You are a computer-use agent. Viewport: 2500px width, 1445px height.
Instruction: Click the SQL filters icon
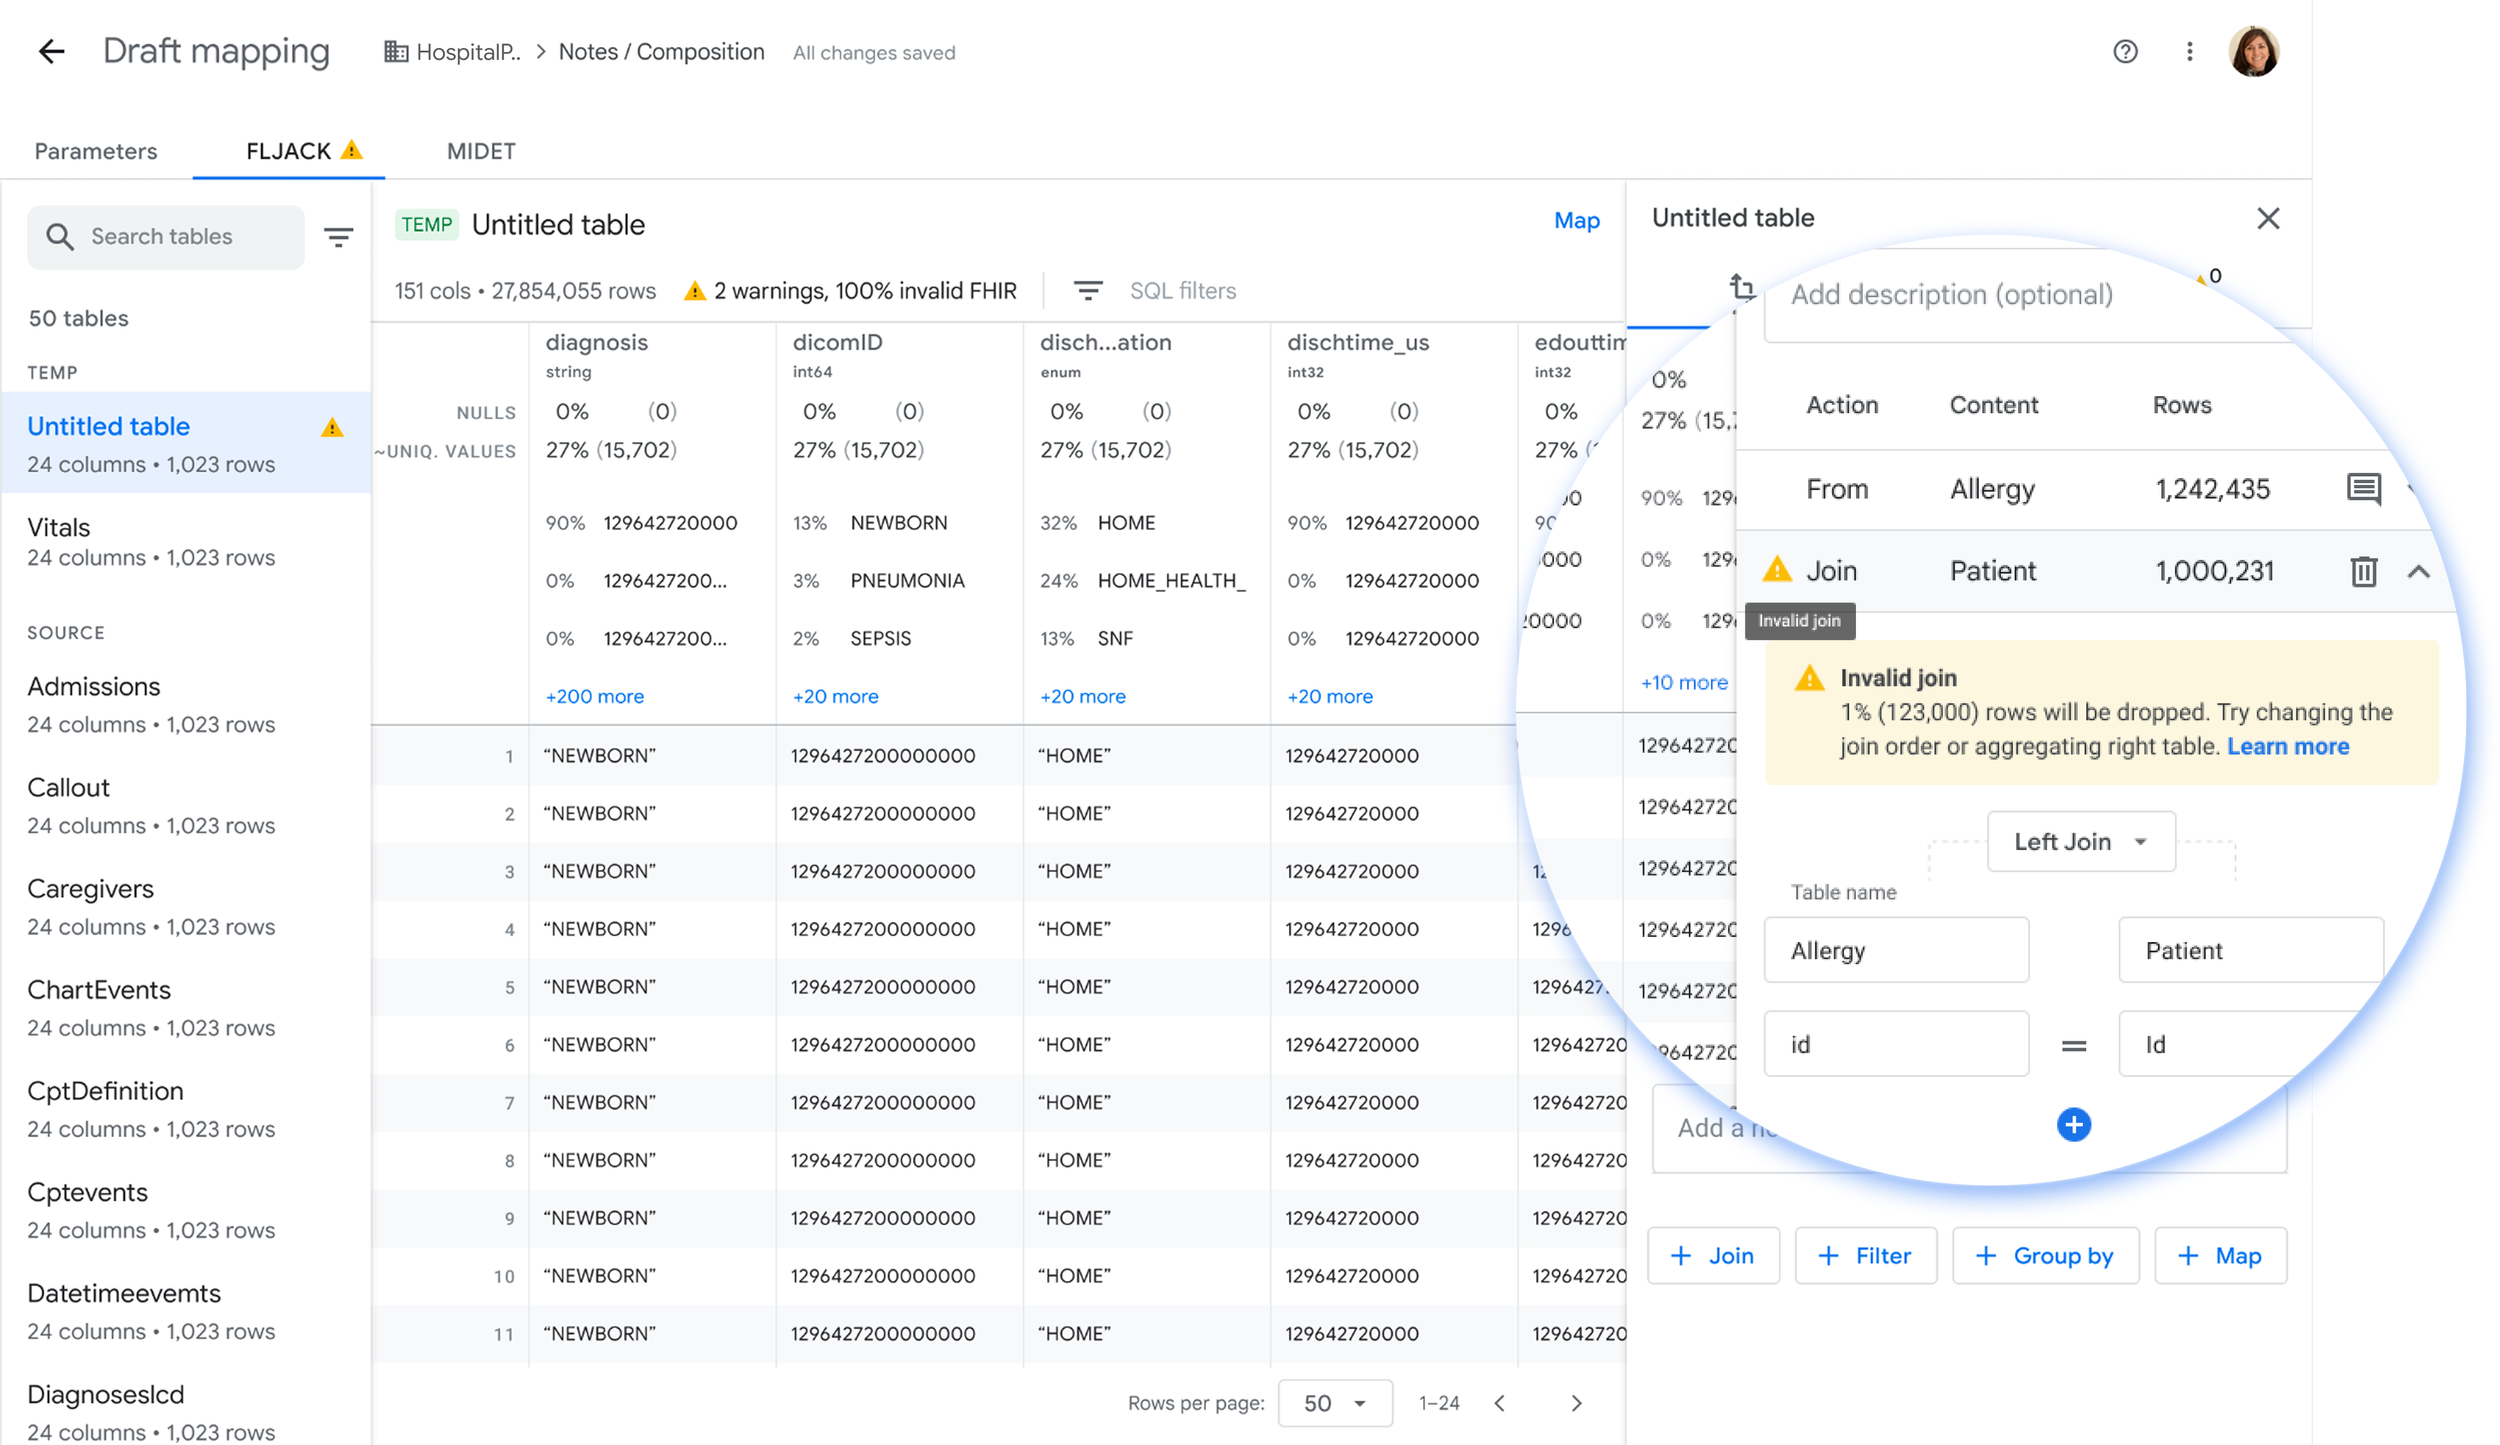click(1087, 291)
